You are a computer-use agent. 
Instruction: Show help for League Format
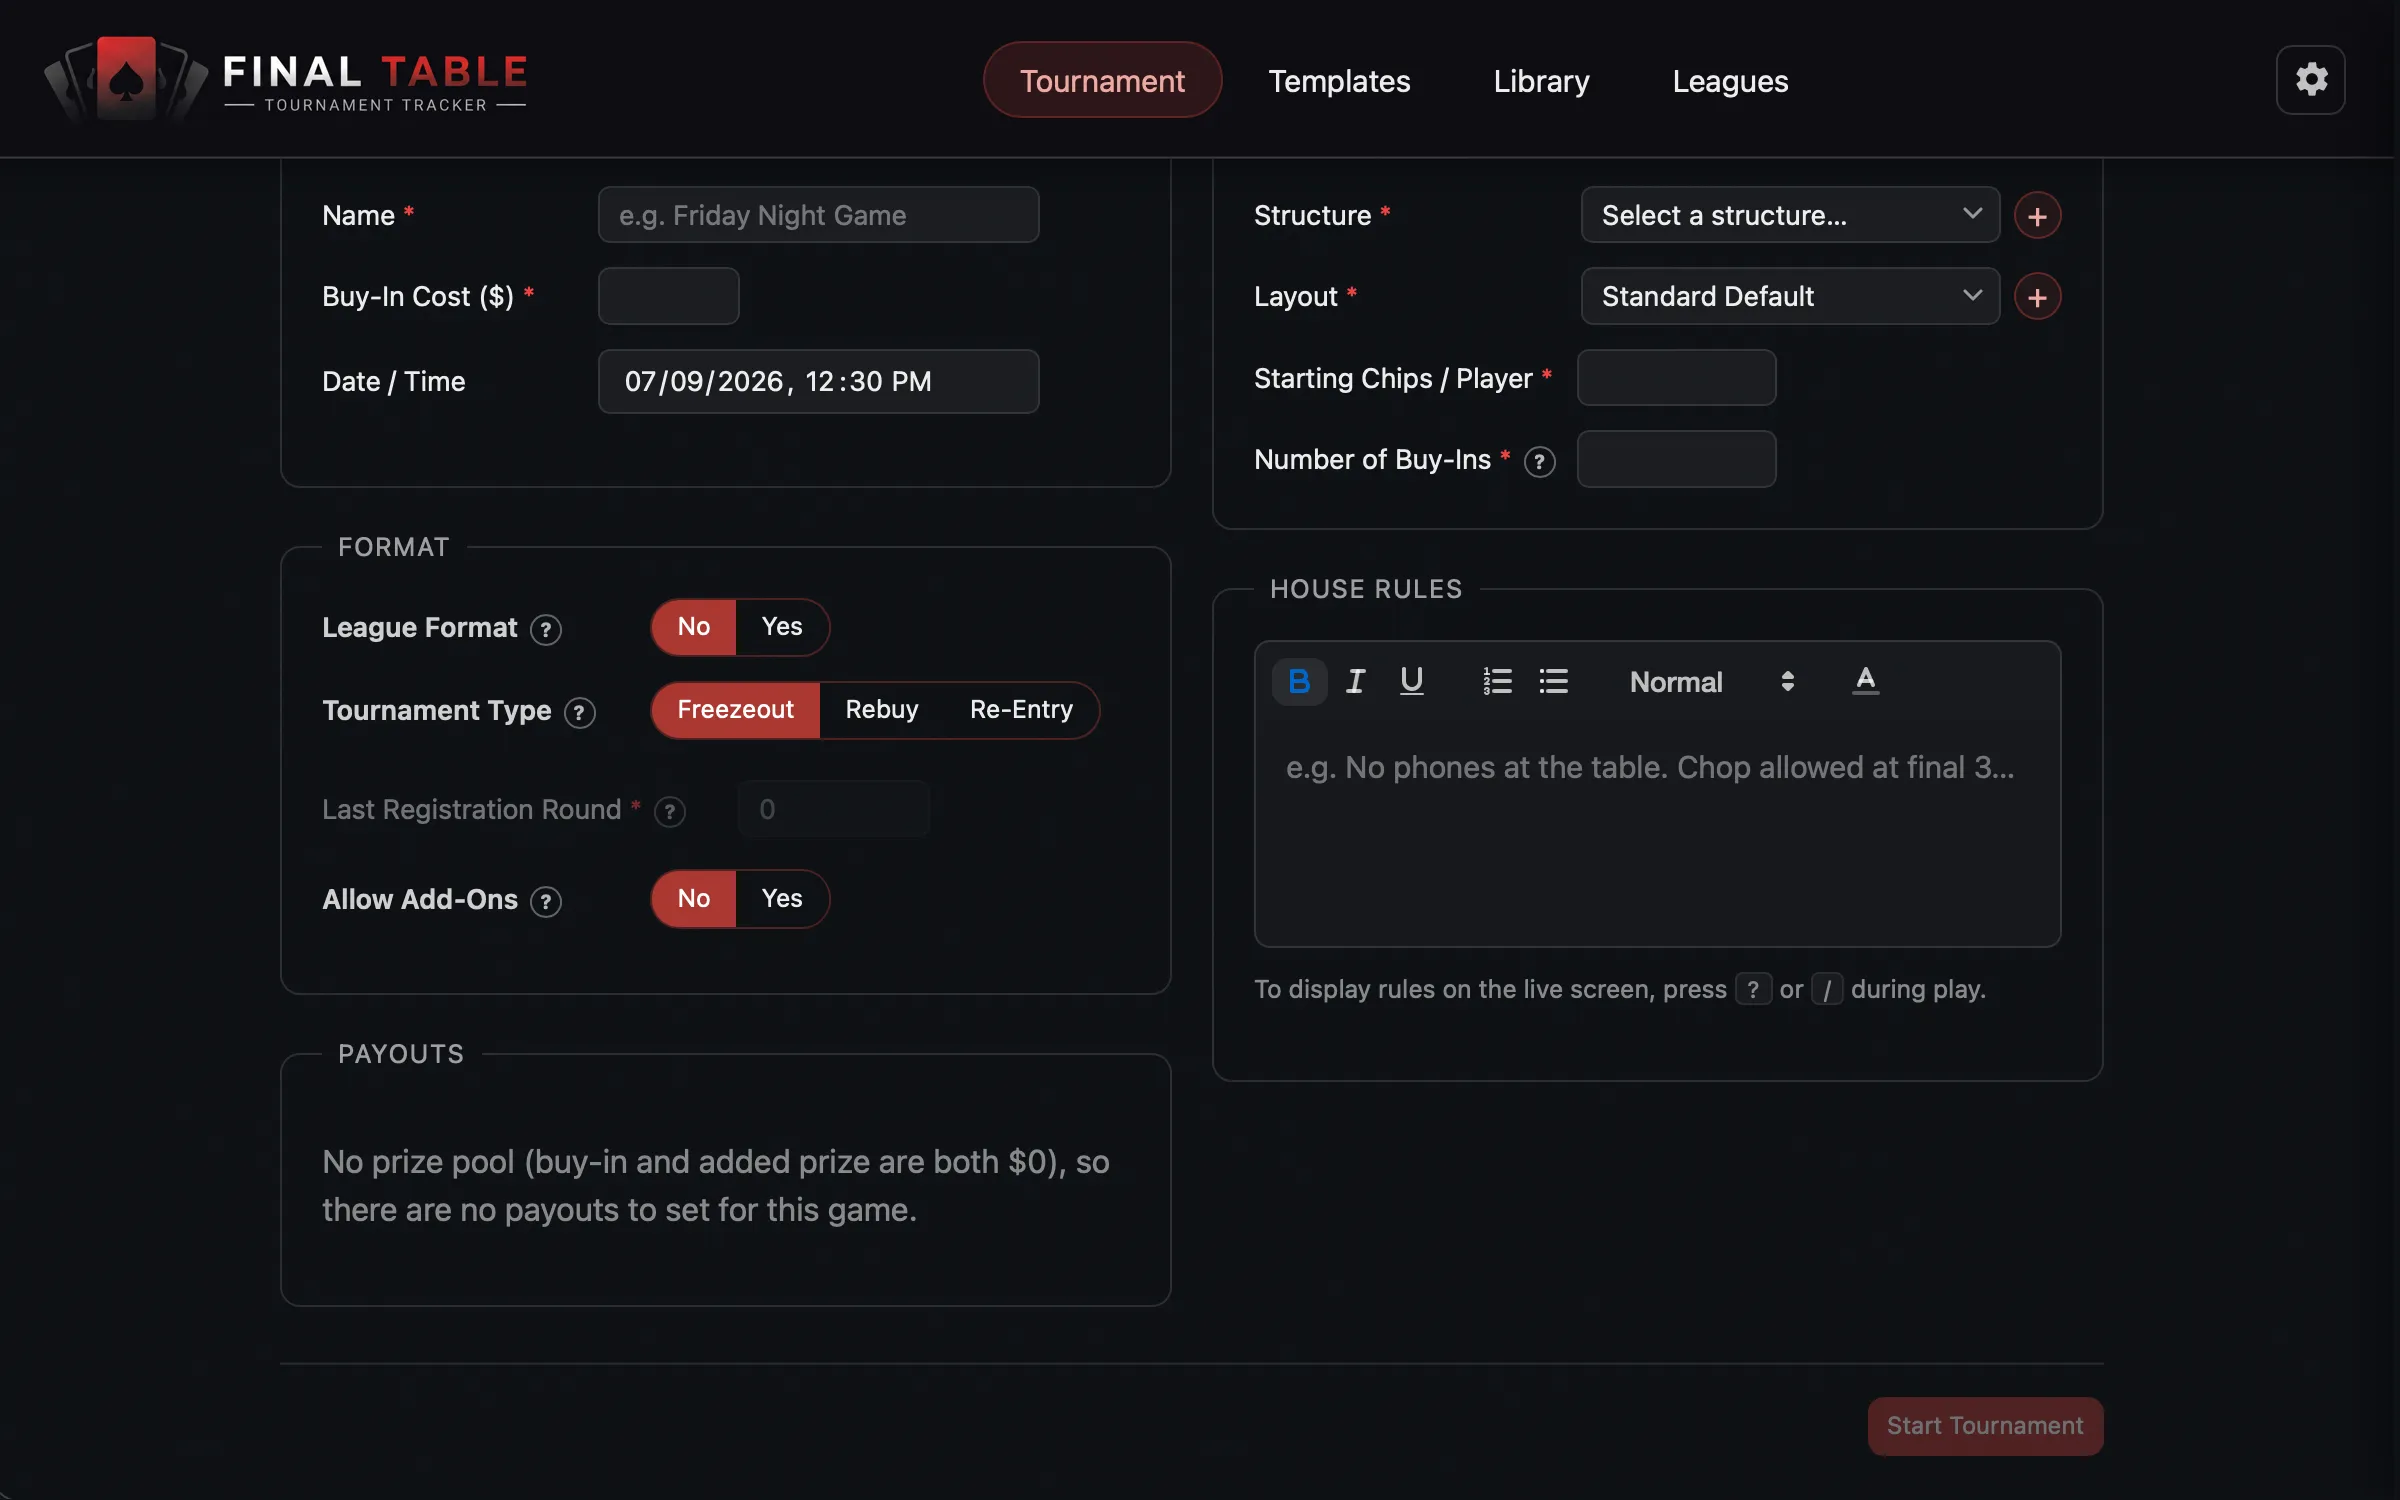545,630
